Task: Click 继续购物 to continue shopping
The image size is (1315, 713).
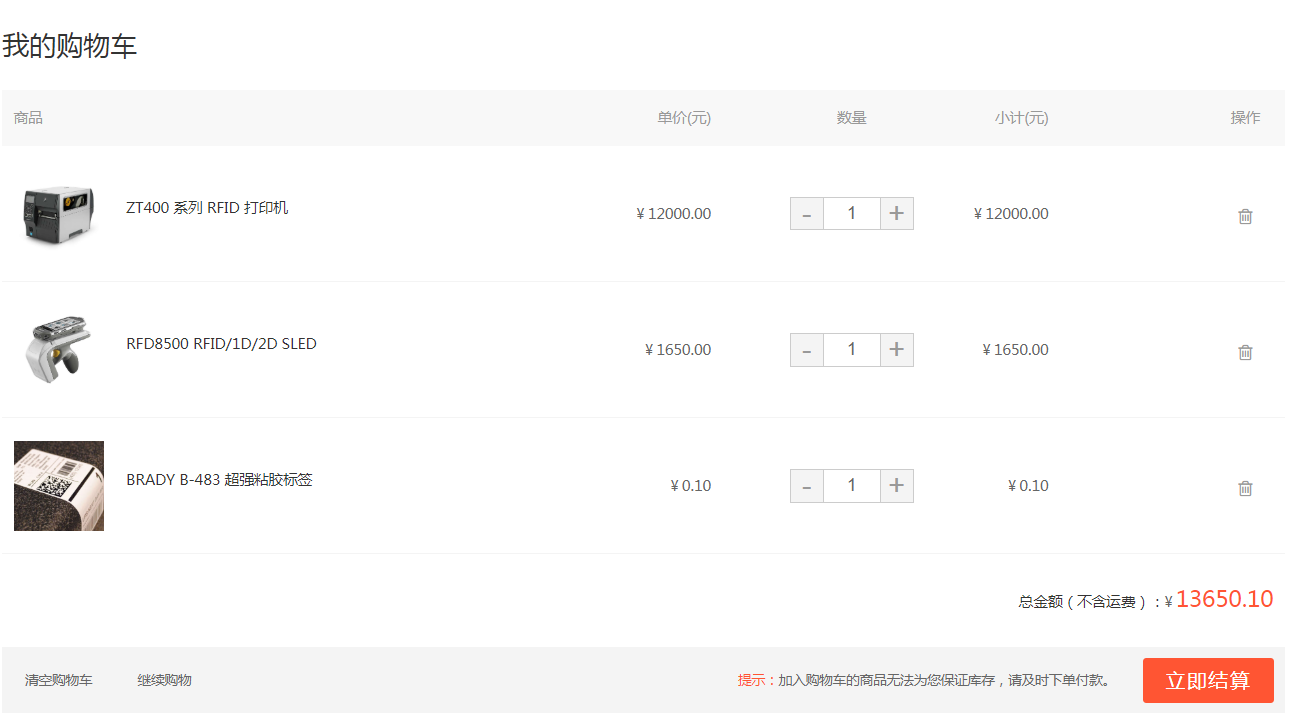Action: [x=164, y=680]
